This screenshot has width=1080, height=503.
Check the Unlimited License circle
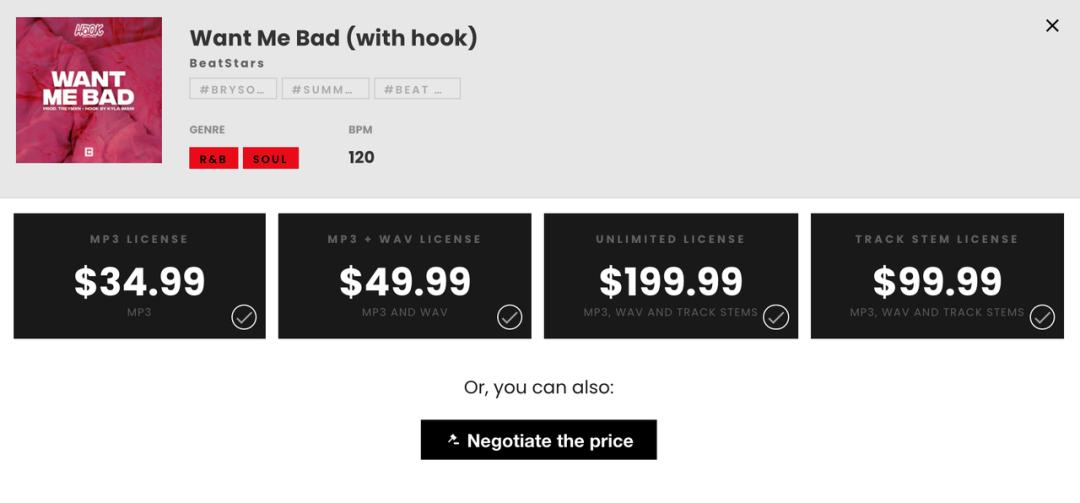pyautogui.click(x=776, y=317)
